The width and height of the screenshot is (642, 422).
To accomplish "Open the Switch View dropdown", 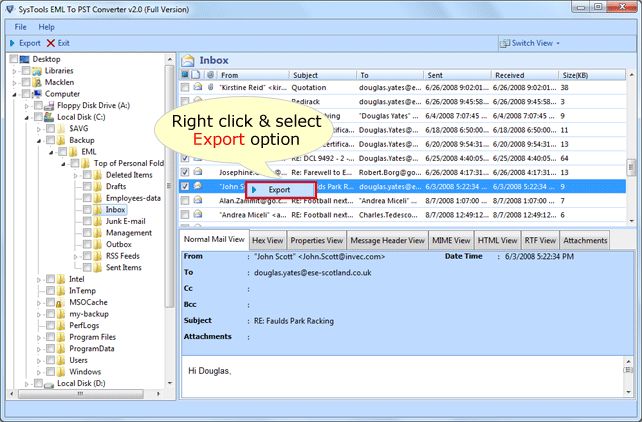I will 530,43.
